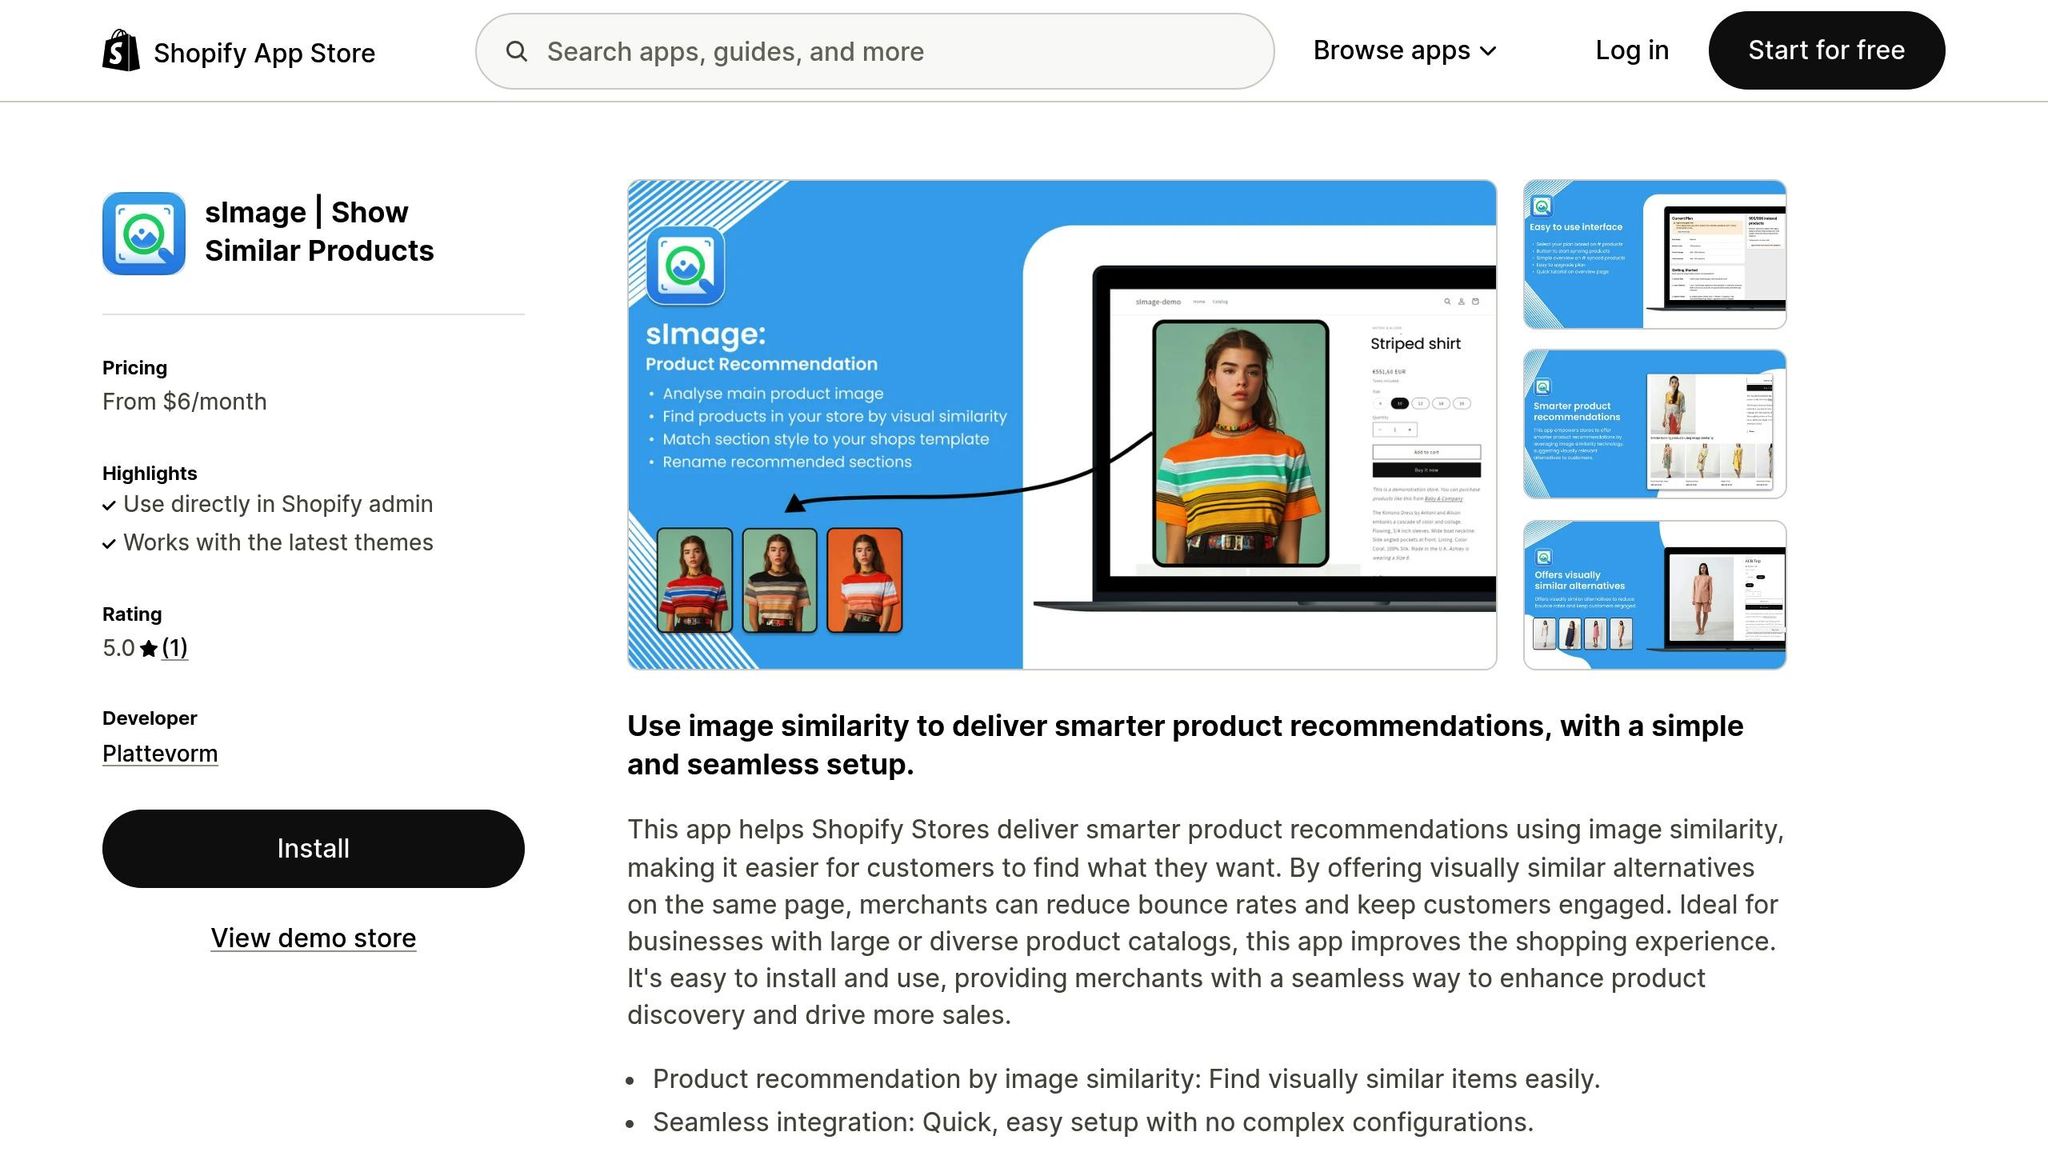Click the Shopify App Store title text

click(264, 53)
